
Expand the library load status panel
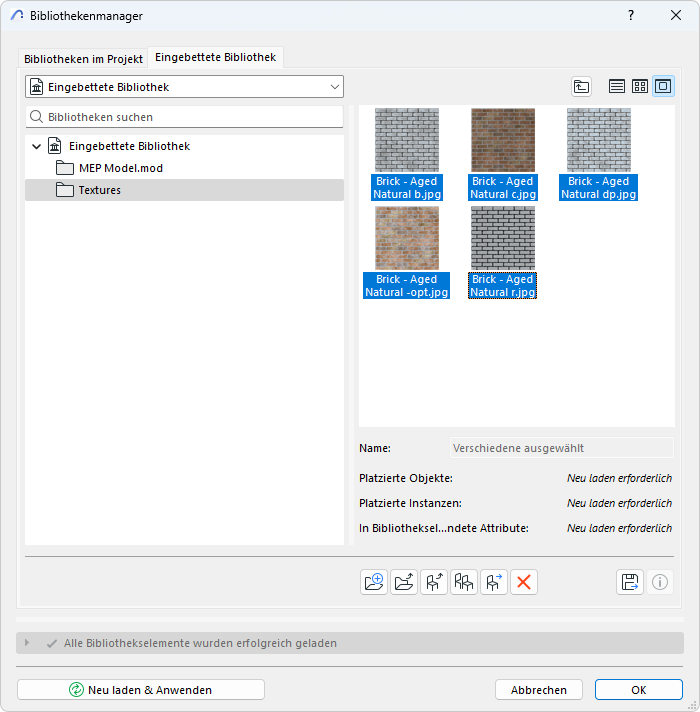27,643
